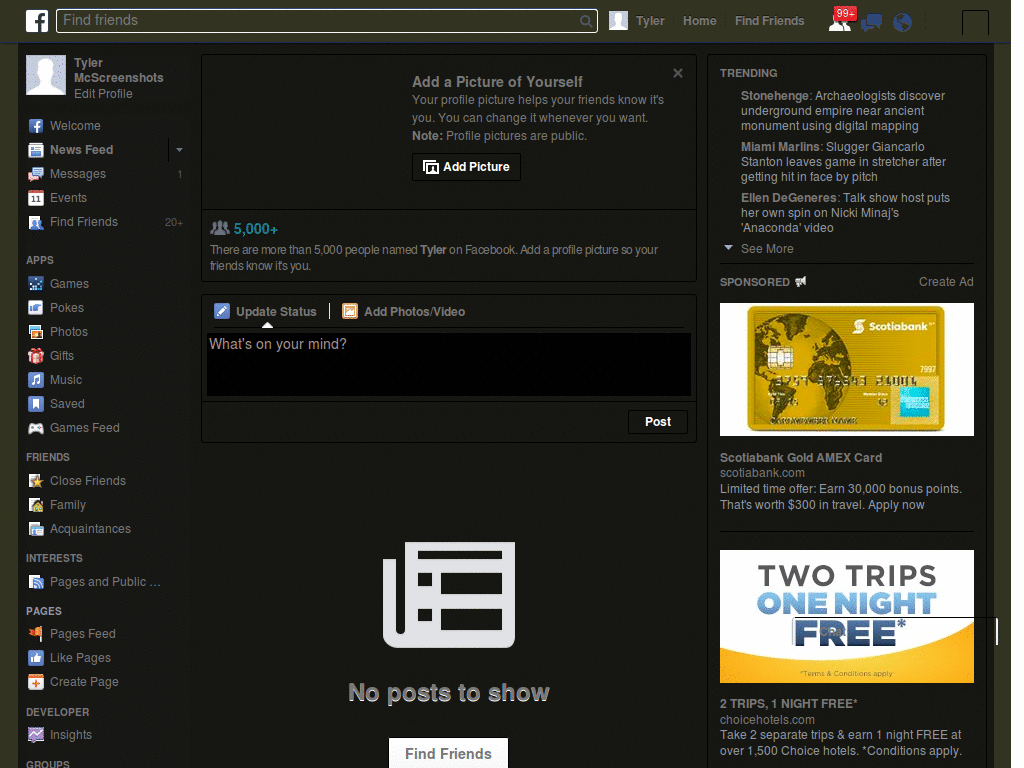Open the notifications globe icon
Viewport: 1024px width, 768px height.
[x=902, y=23]
